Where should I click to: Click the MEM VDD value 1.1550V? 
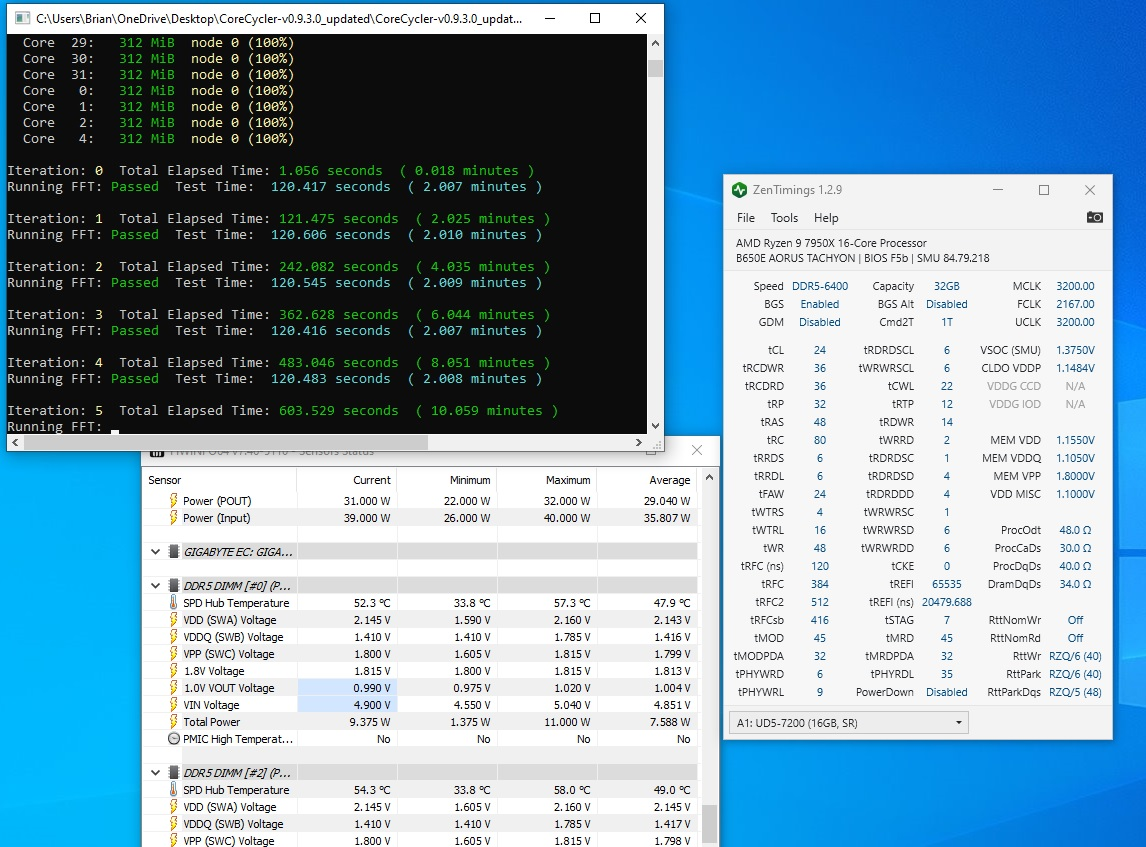click(1075, 440)
